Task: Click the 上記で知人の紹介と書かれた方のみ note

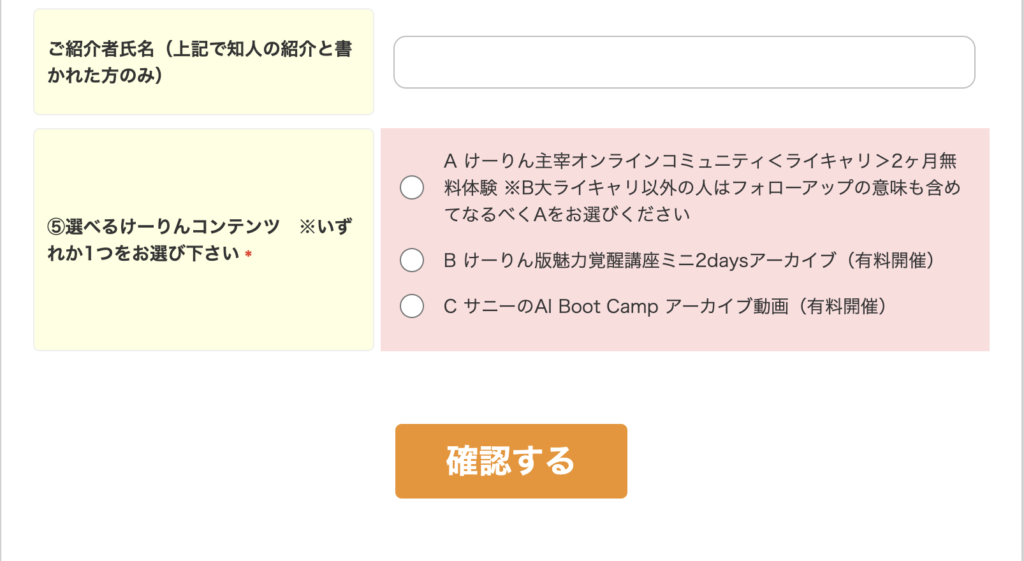Action: tap(200, 62)
